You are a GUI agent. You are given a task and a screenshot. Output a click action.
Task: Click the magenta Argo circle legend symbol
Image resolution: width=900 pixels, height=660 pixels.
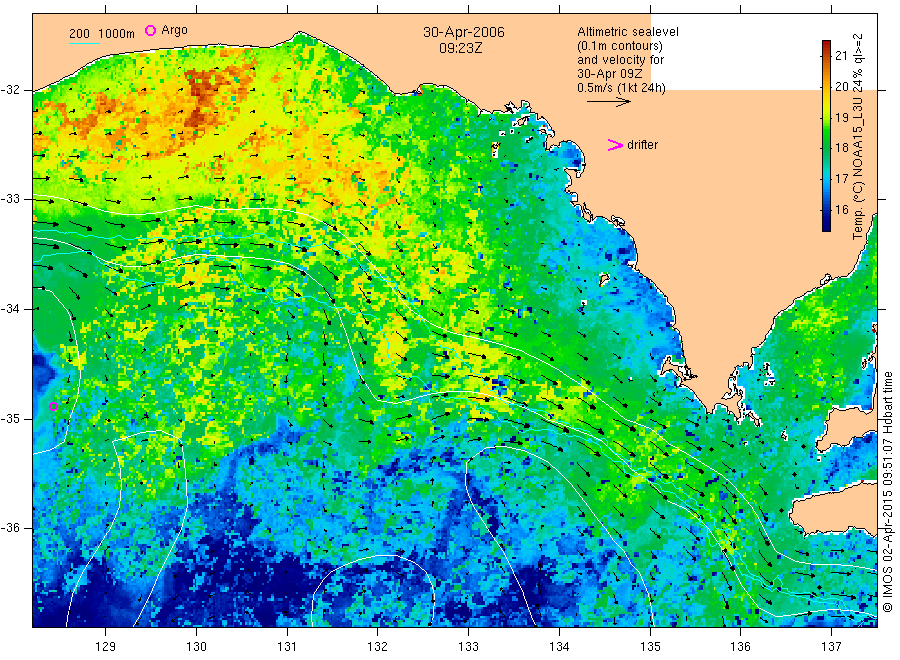150,30
